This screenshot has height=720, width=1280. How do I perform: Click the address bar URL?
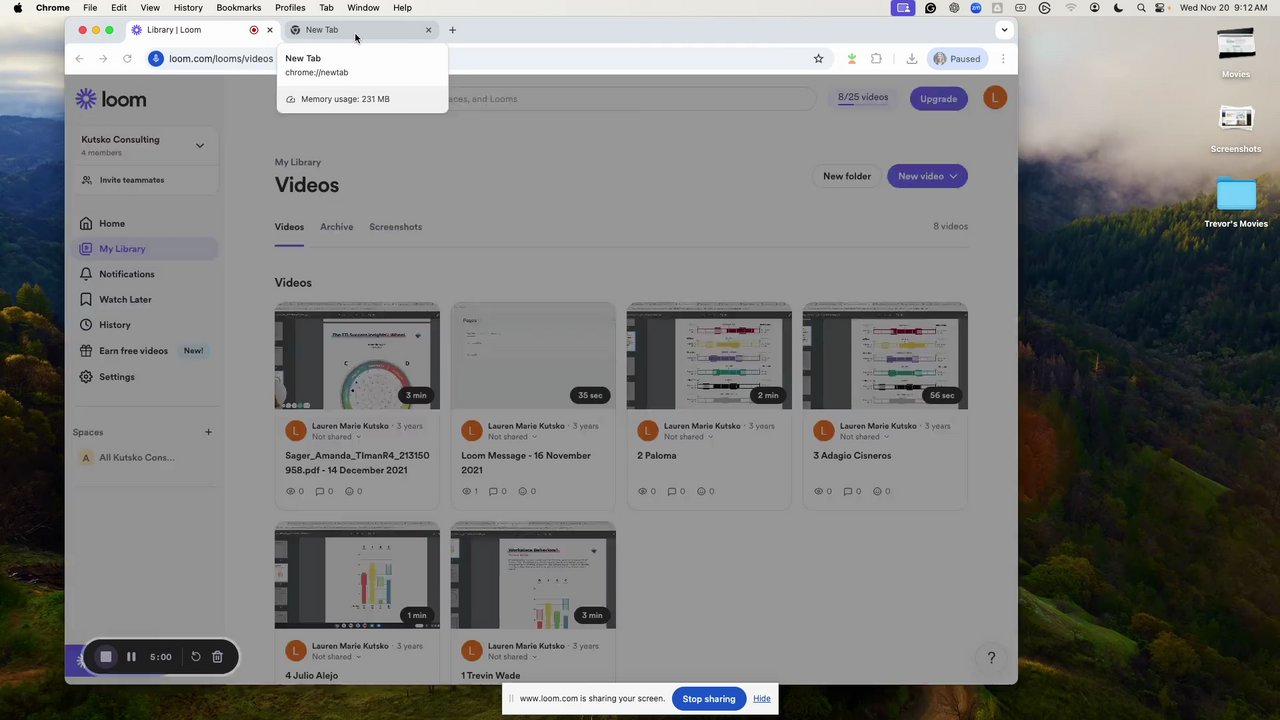tap(221, 59)
